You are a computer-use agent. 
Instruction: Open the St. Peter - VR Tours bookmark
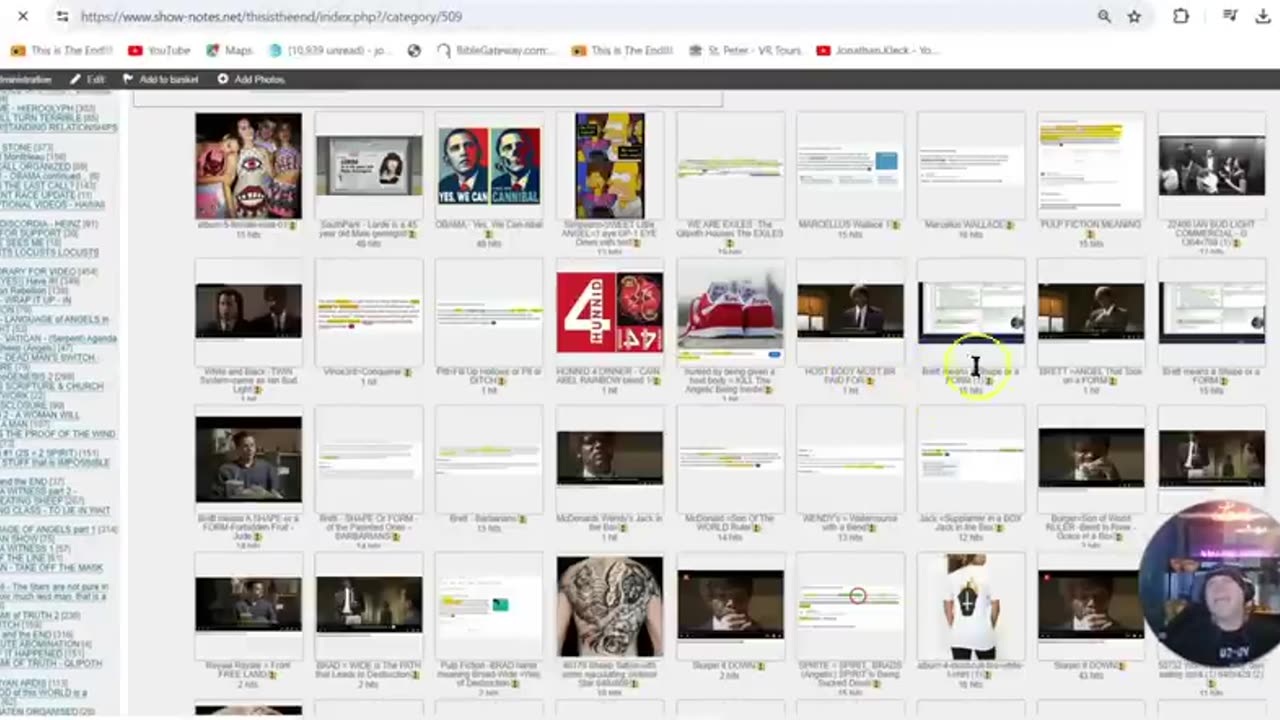tap(745, 50)
